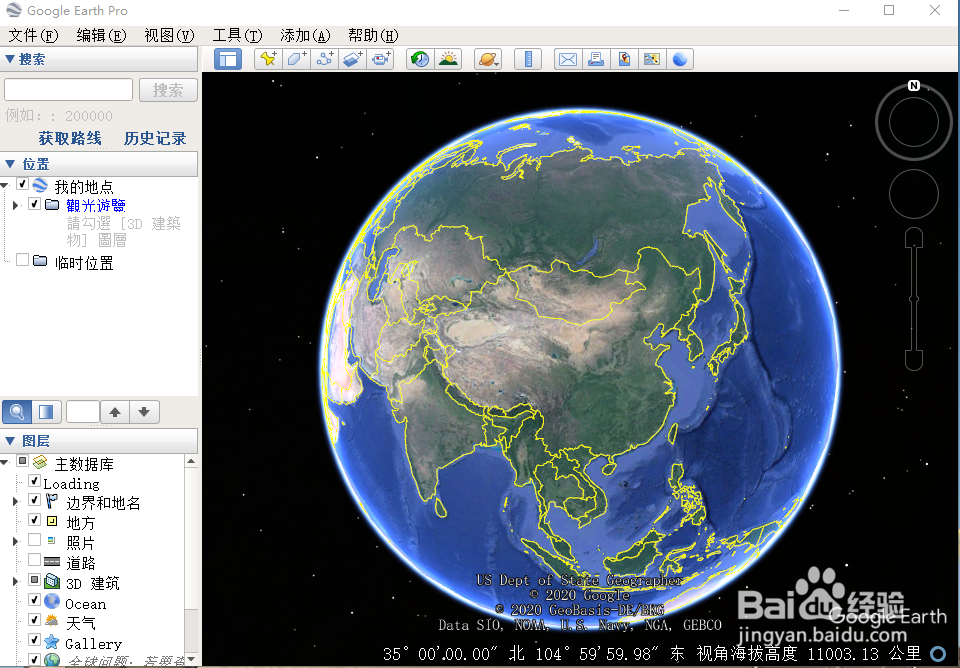The image size is (960, 668).
Task: Open the 添加(A) menu
Action: [x=305, y=36]
